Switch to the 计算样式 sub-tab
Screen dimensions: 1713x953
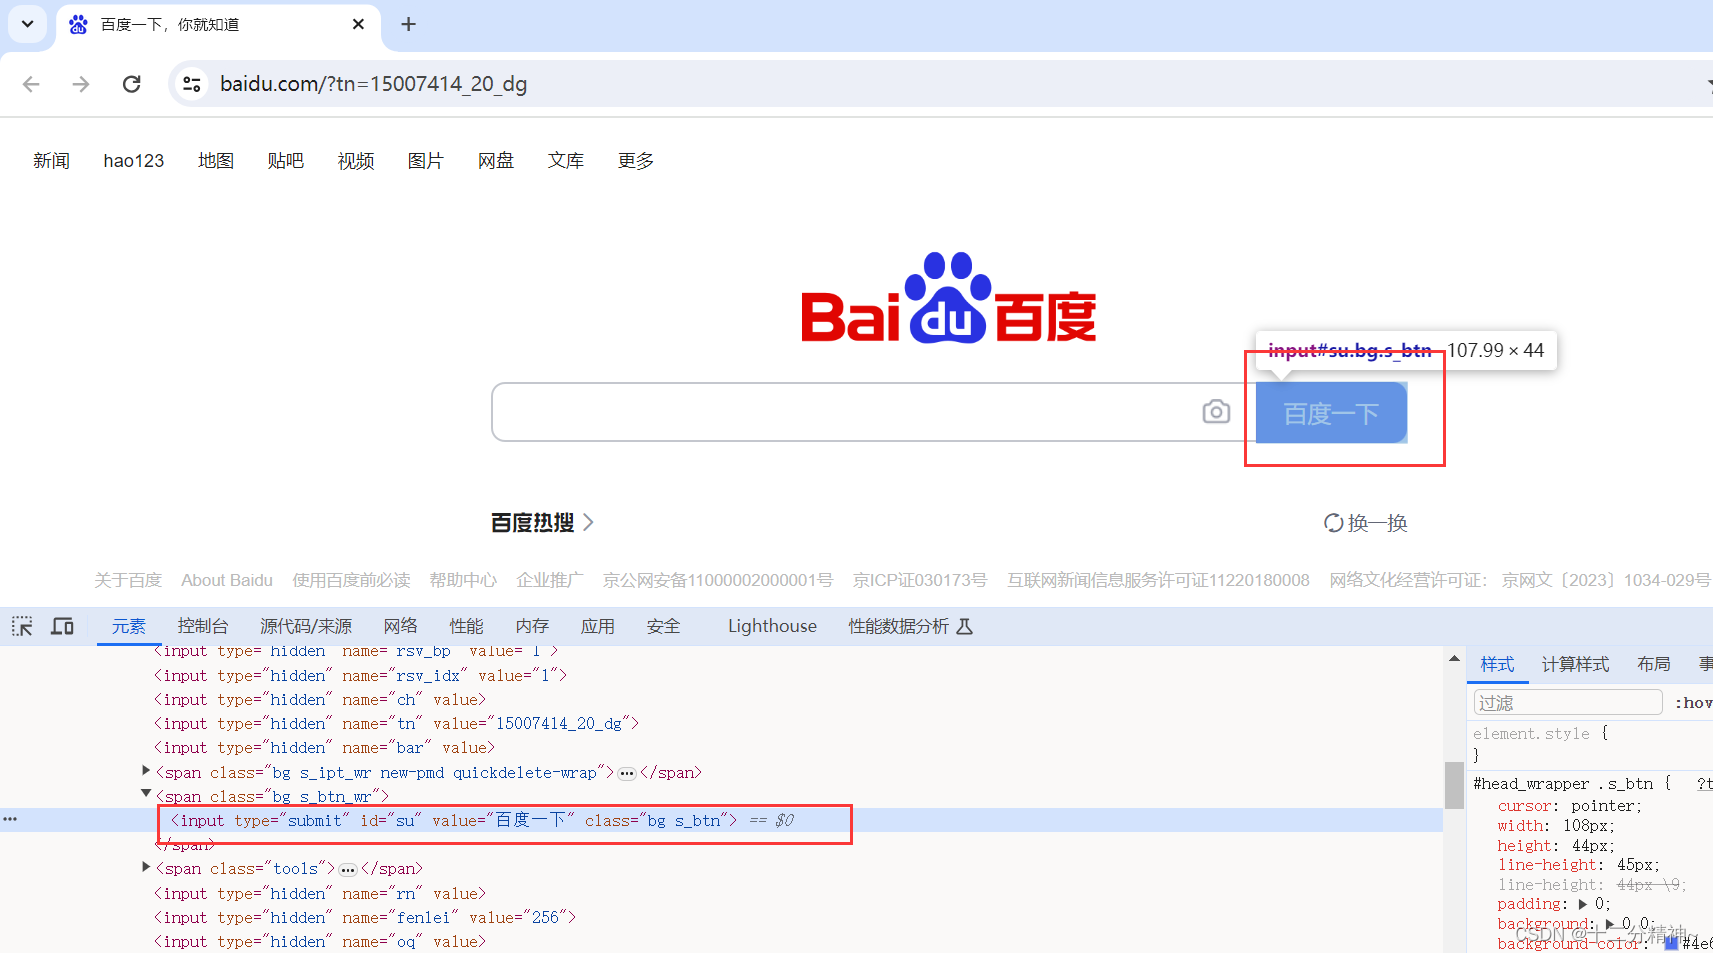1575,664
